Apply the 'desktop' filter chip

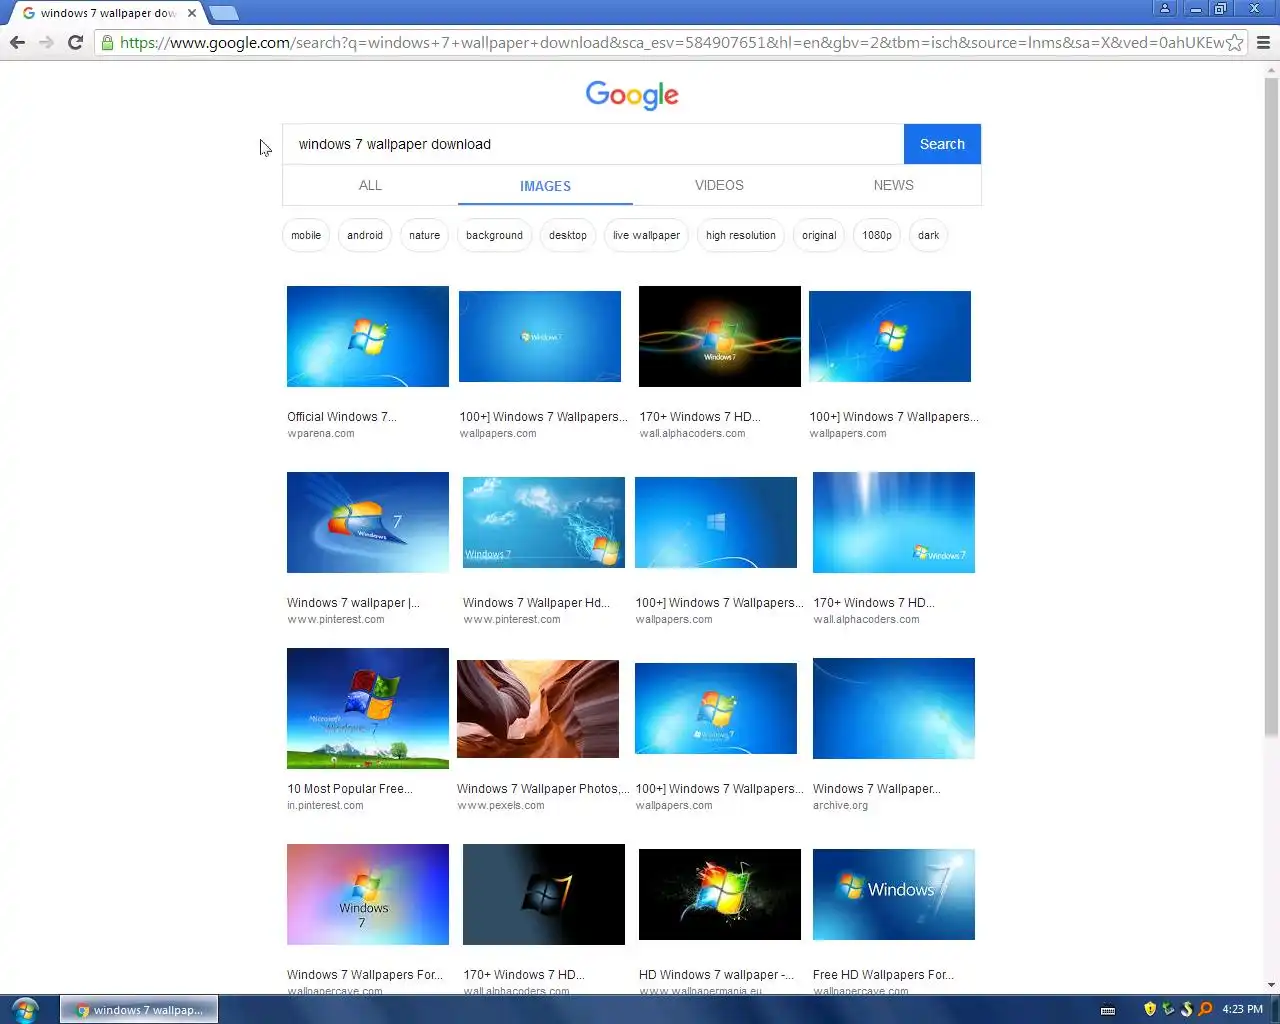(568, 235)
